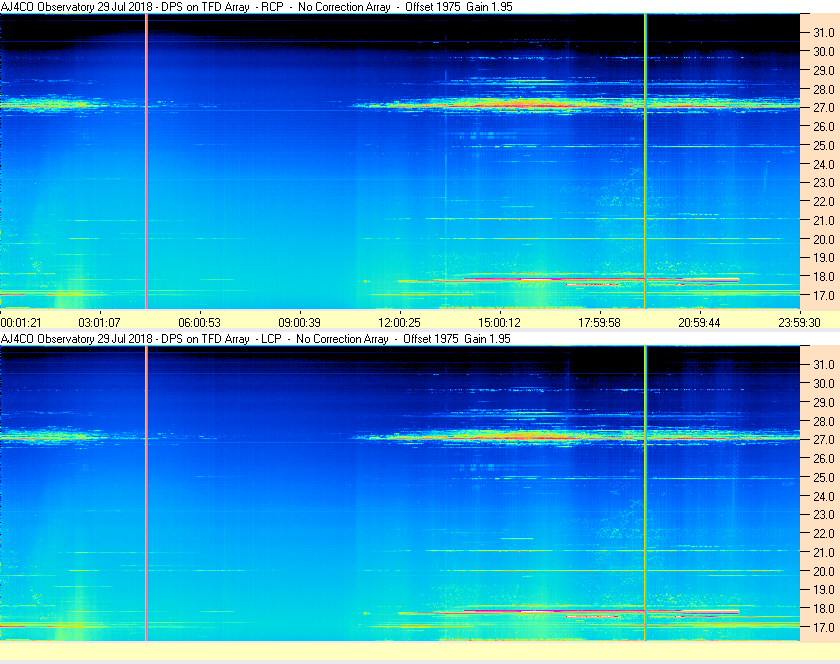This screenshot has width=840, height=664.
Task: Click second vertical marker line in LCP plot
Action: (x=646, y=493)
